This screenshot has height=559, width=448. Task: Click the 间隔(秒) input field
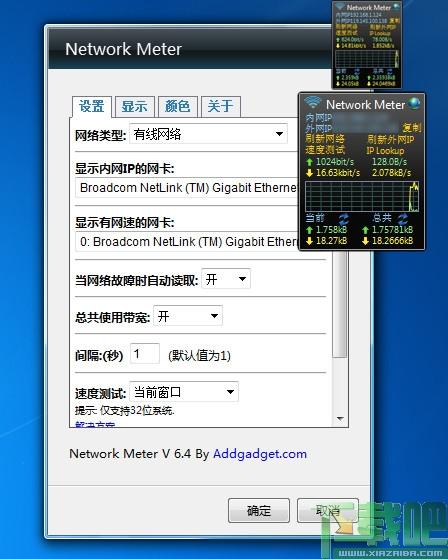click(x=145, y=354)
